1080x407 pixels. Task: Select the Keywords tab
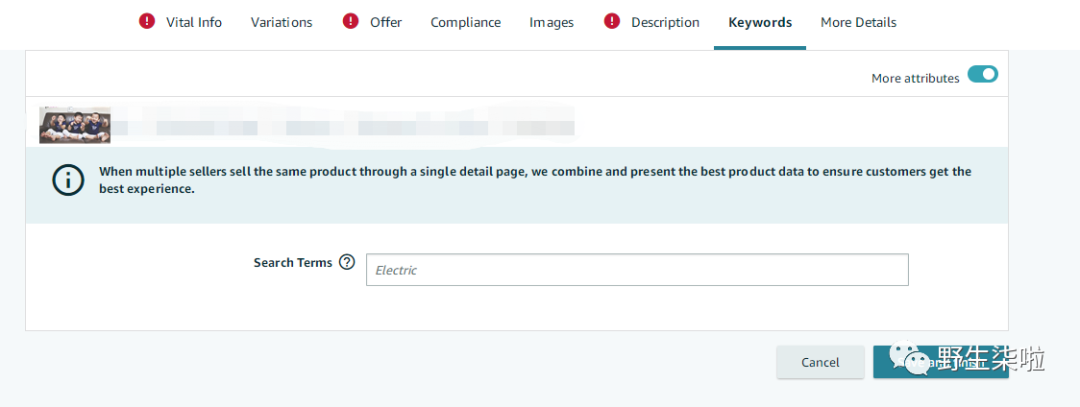(x=760, y=22)
